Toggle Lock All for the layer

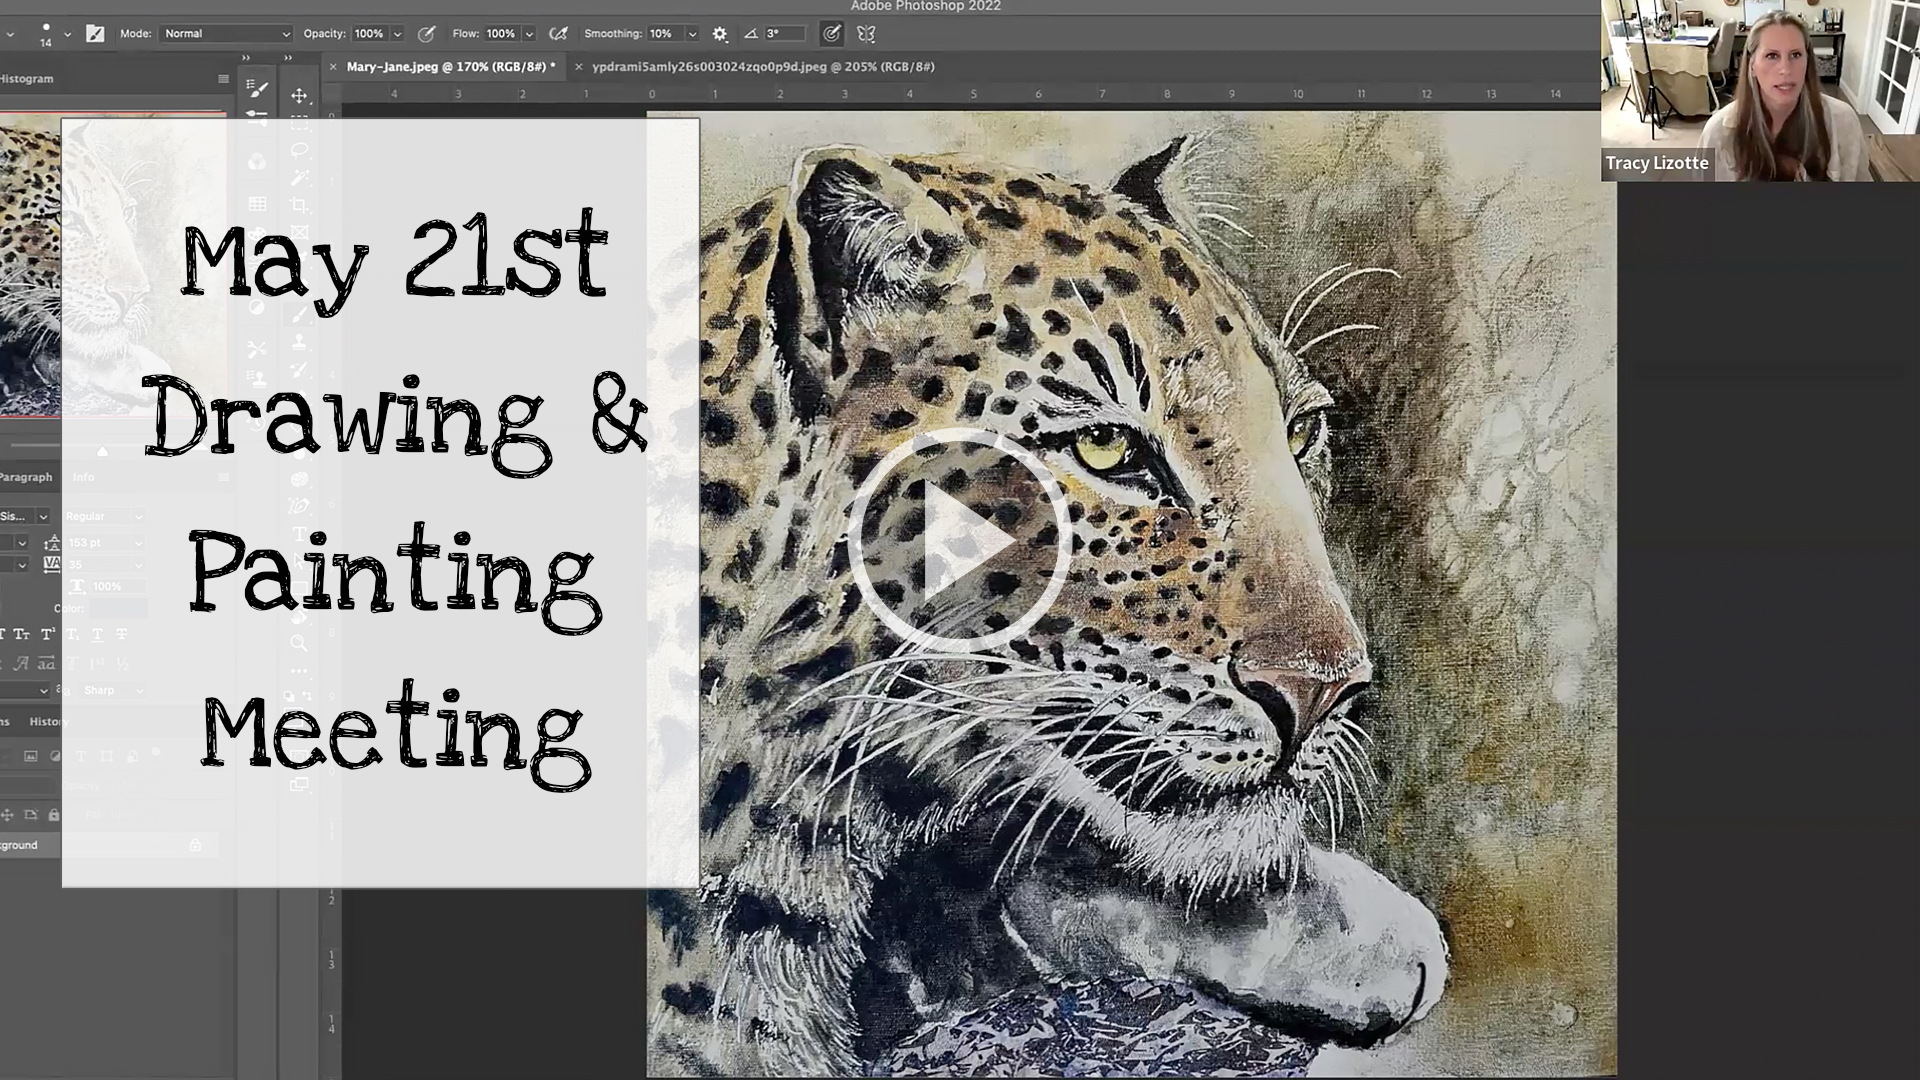[x=54, y=815]
